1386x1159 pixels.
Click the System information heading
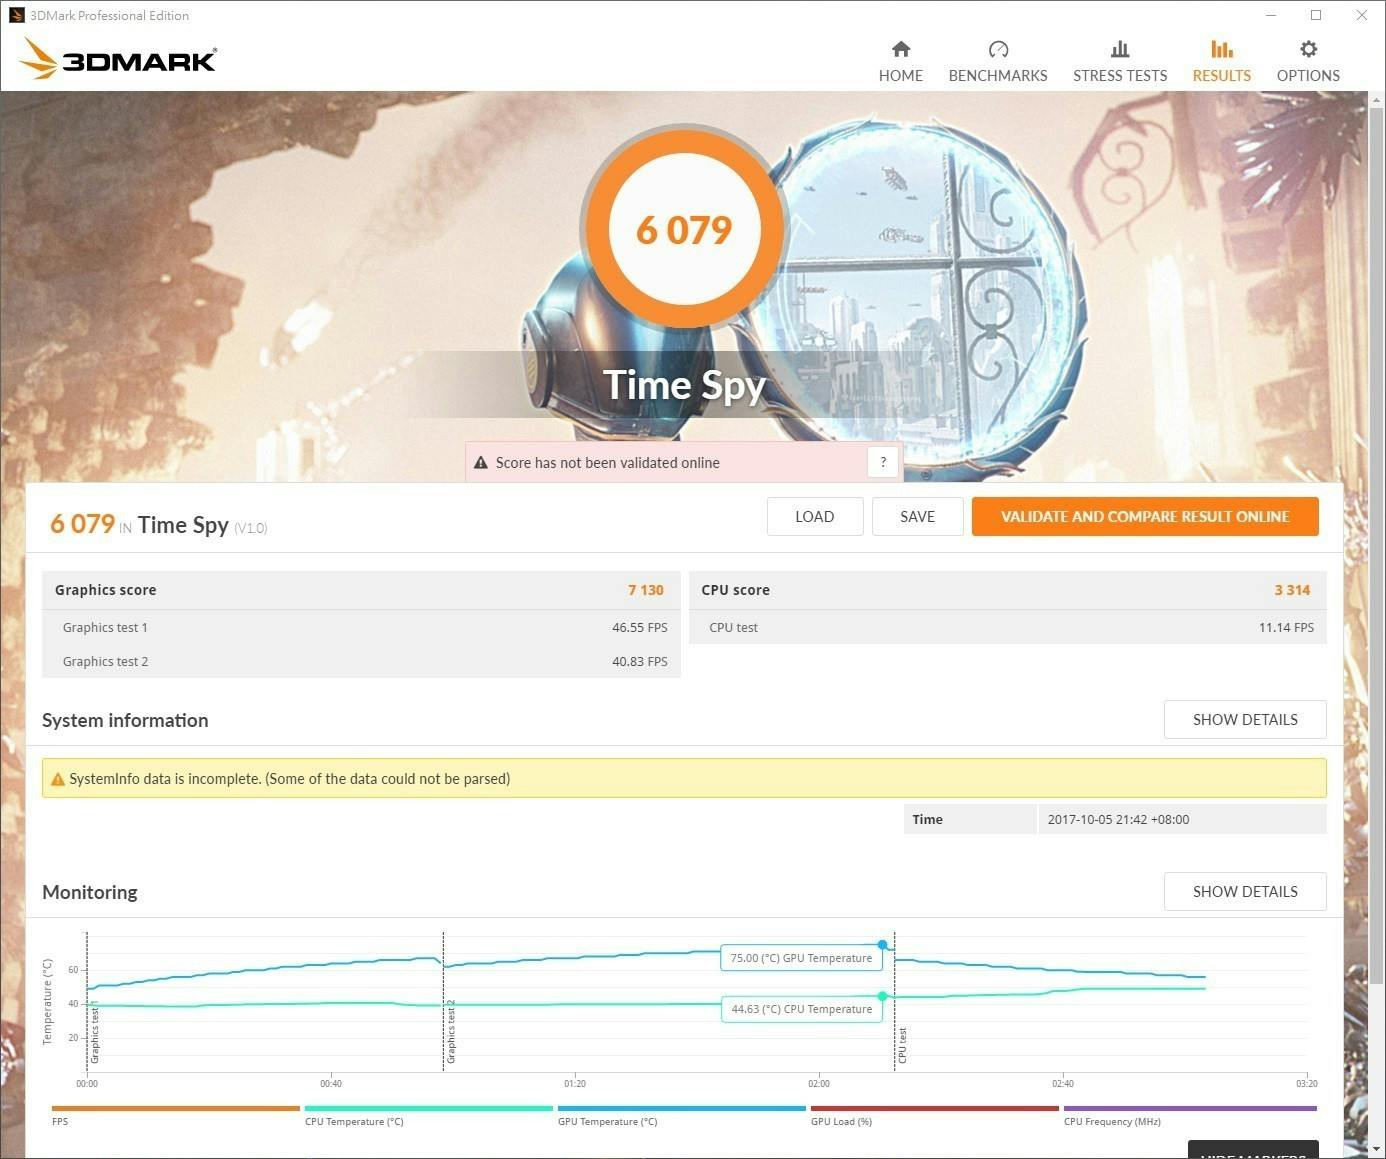click(125, 721)
